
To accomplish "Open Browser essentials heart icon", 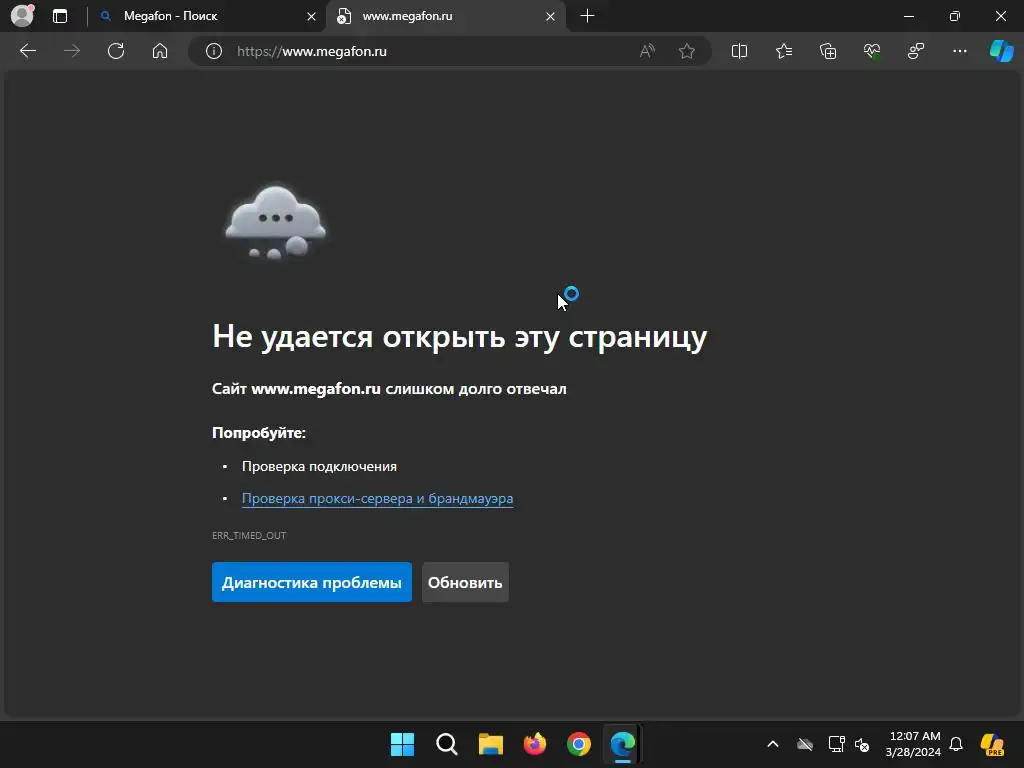I will 872,51.
